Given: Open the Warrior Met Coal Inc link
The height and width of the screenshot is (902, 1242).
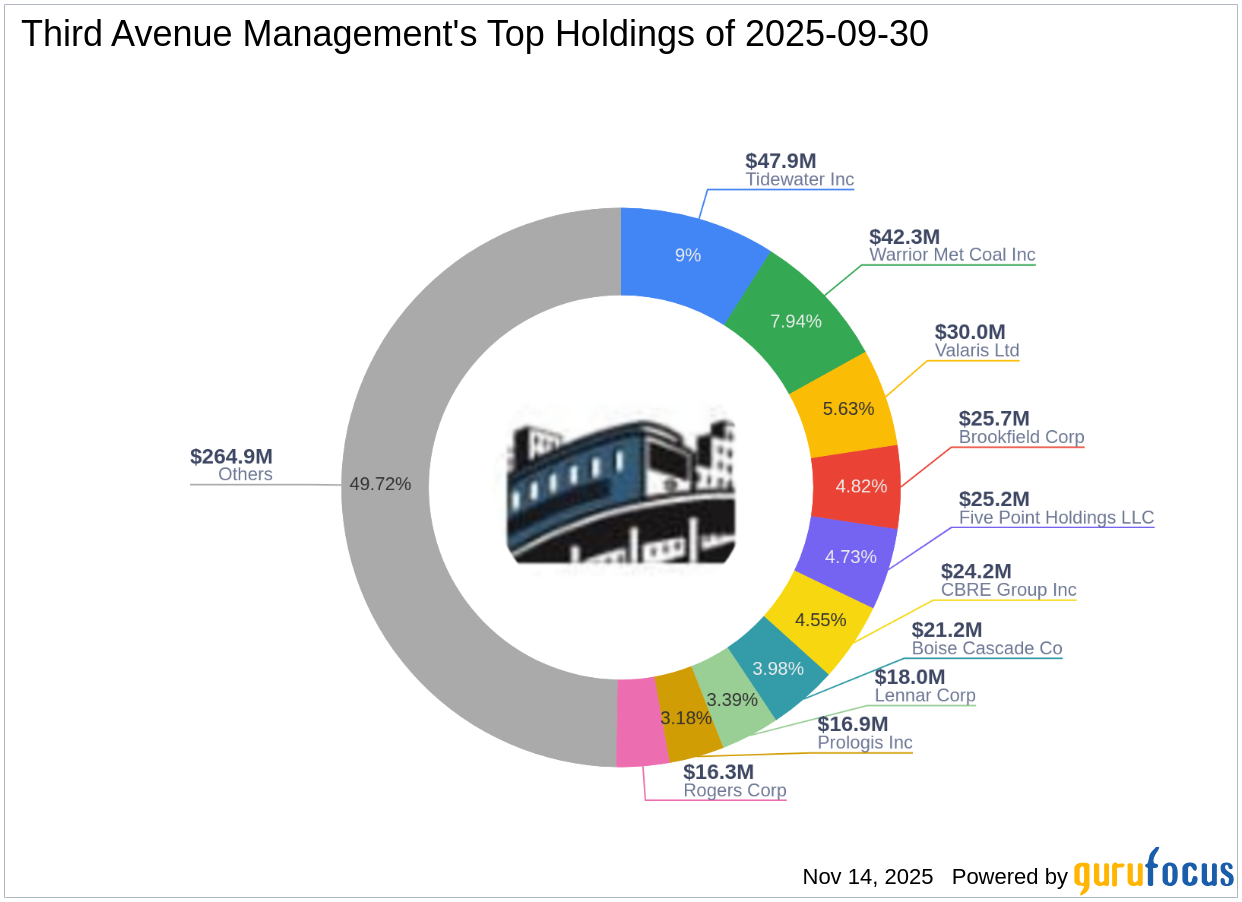Looking at the screenshot, I should pos(953,255).
